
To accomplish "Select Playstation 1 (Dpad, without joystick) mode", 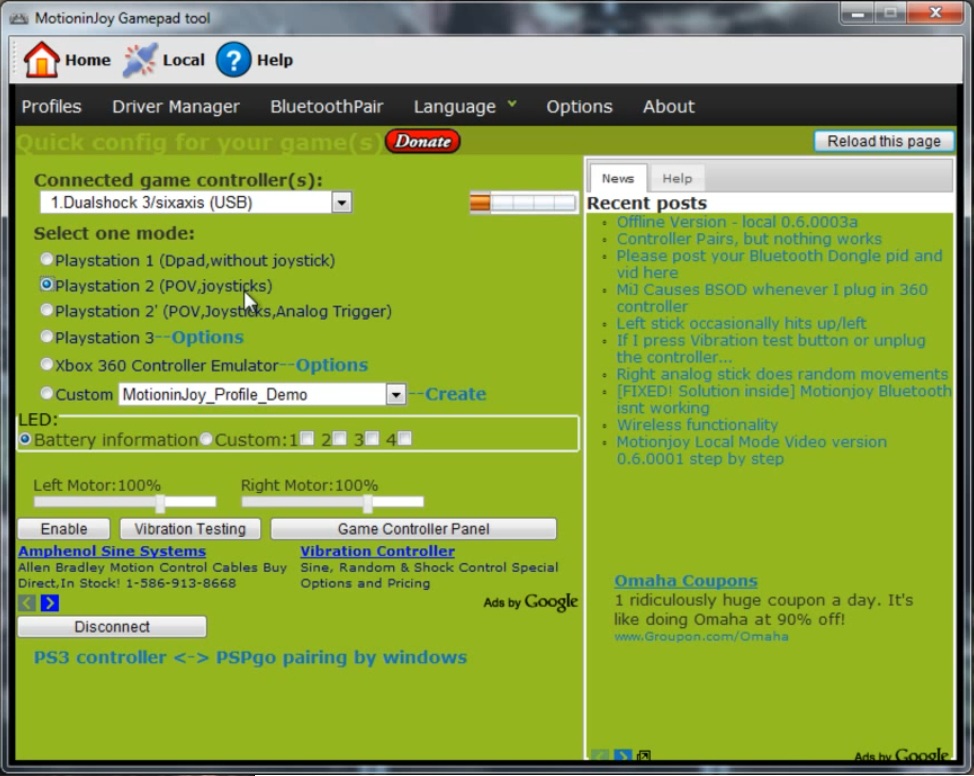I will click(47, 258).
